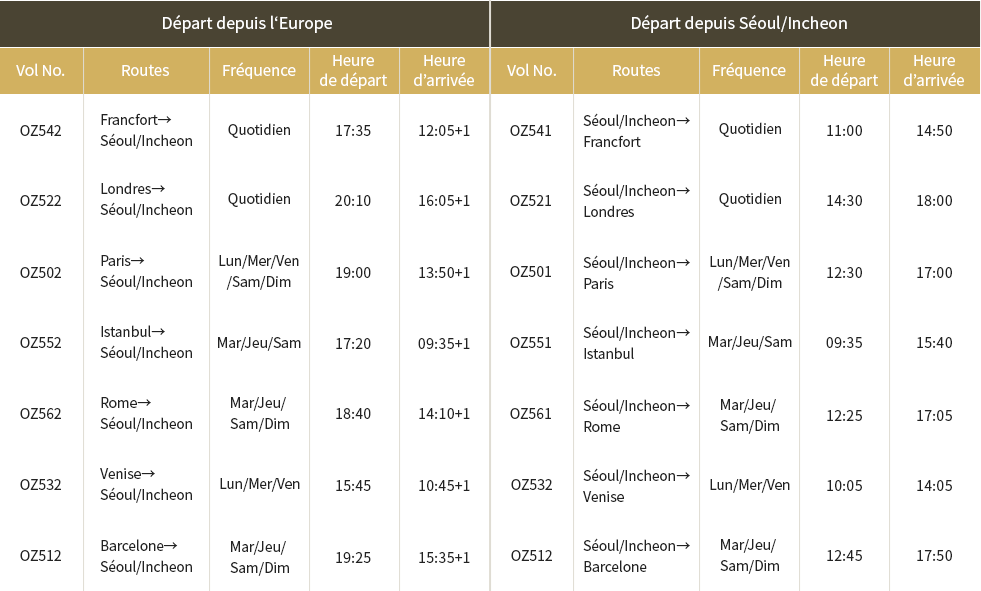Click the Séoul/Incheon→Paris route cell
Image resolution: width=981 pixels, height=591 pixels.
[636, 273]
